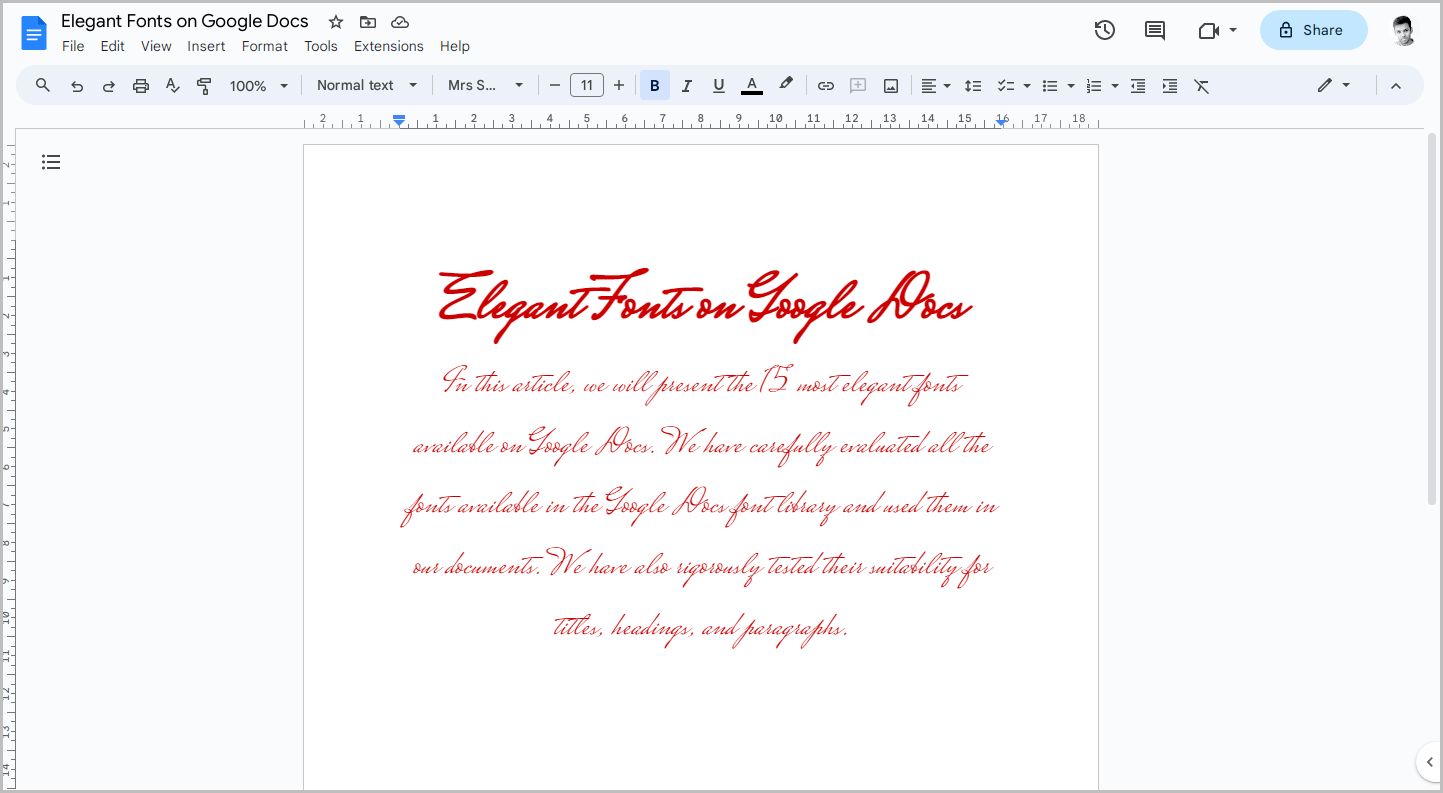Image resolution: width=1443 pixels, height=793 pixels.
Task: Select the Paint format tool
Action: [204, 85]
